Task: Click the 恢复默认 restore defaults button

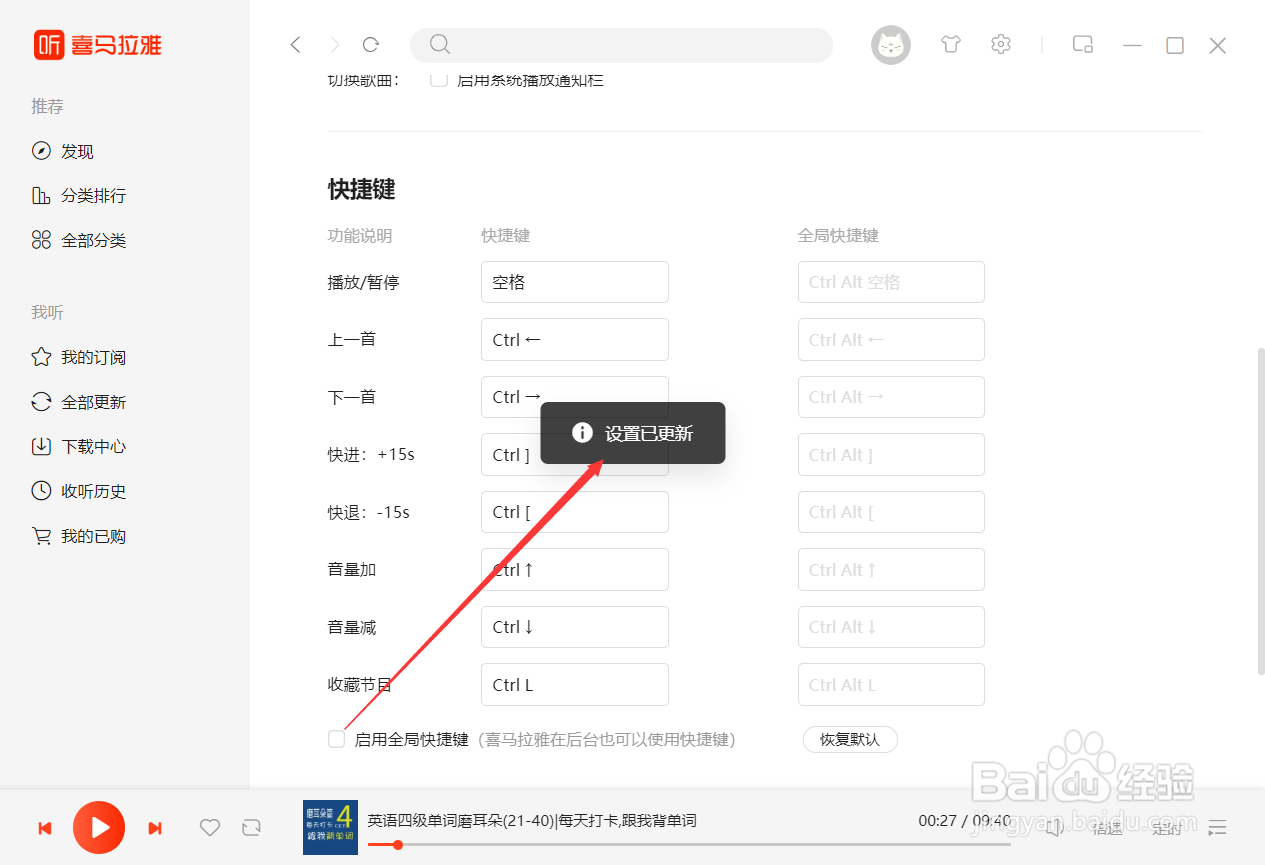Action: pyautogui.click(x=850, y=739)
